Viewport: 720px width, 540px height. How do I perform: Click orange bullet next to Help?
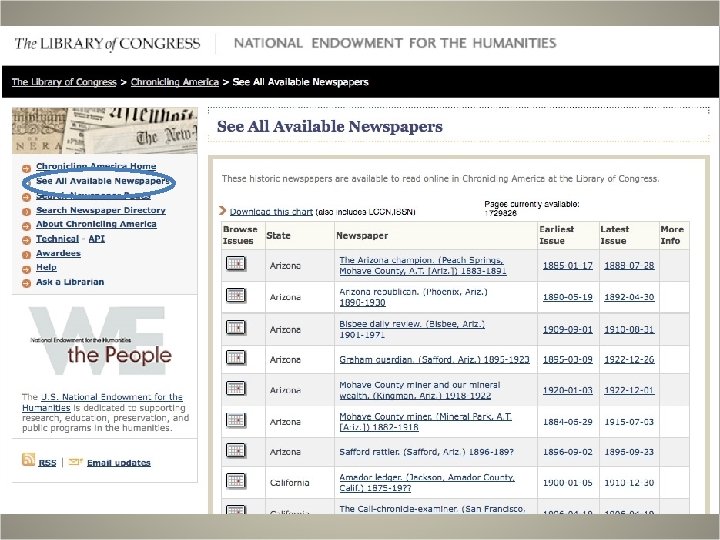point(27,269)
